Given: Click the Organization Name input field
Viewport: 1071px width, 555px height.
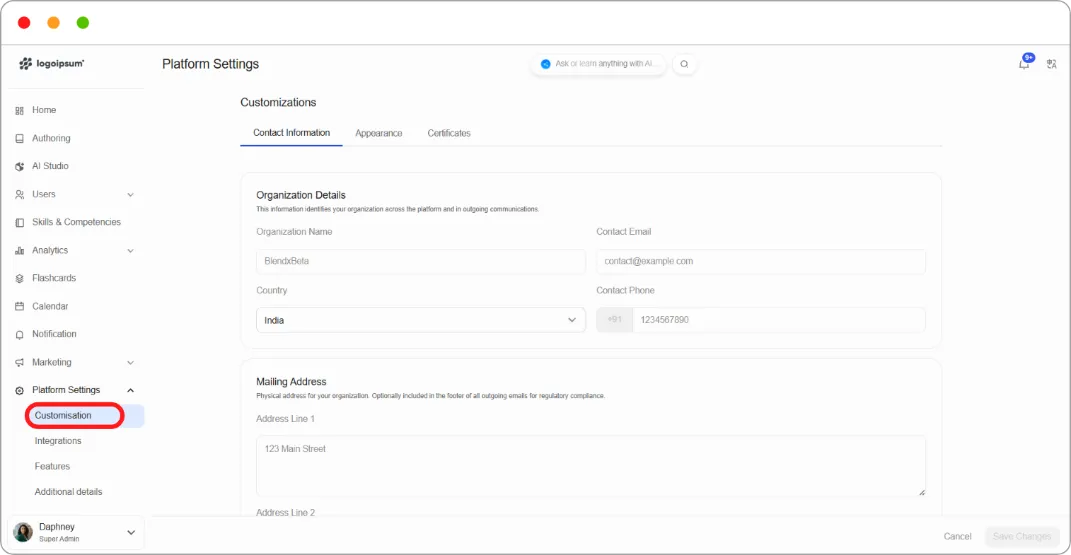Looking at the screenshot, I should click(421, 261).
